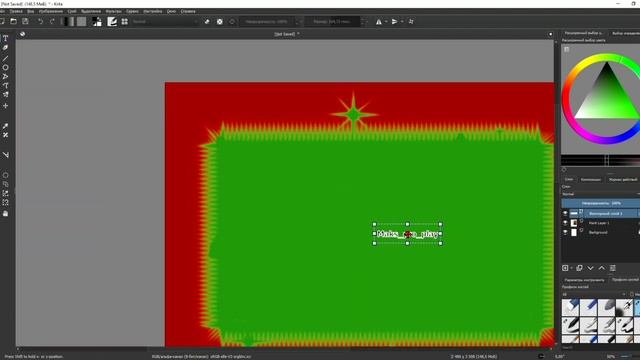Select the Calligraphy tool

5,48
